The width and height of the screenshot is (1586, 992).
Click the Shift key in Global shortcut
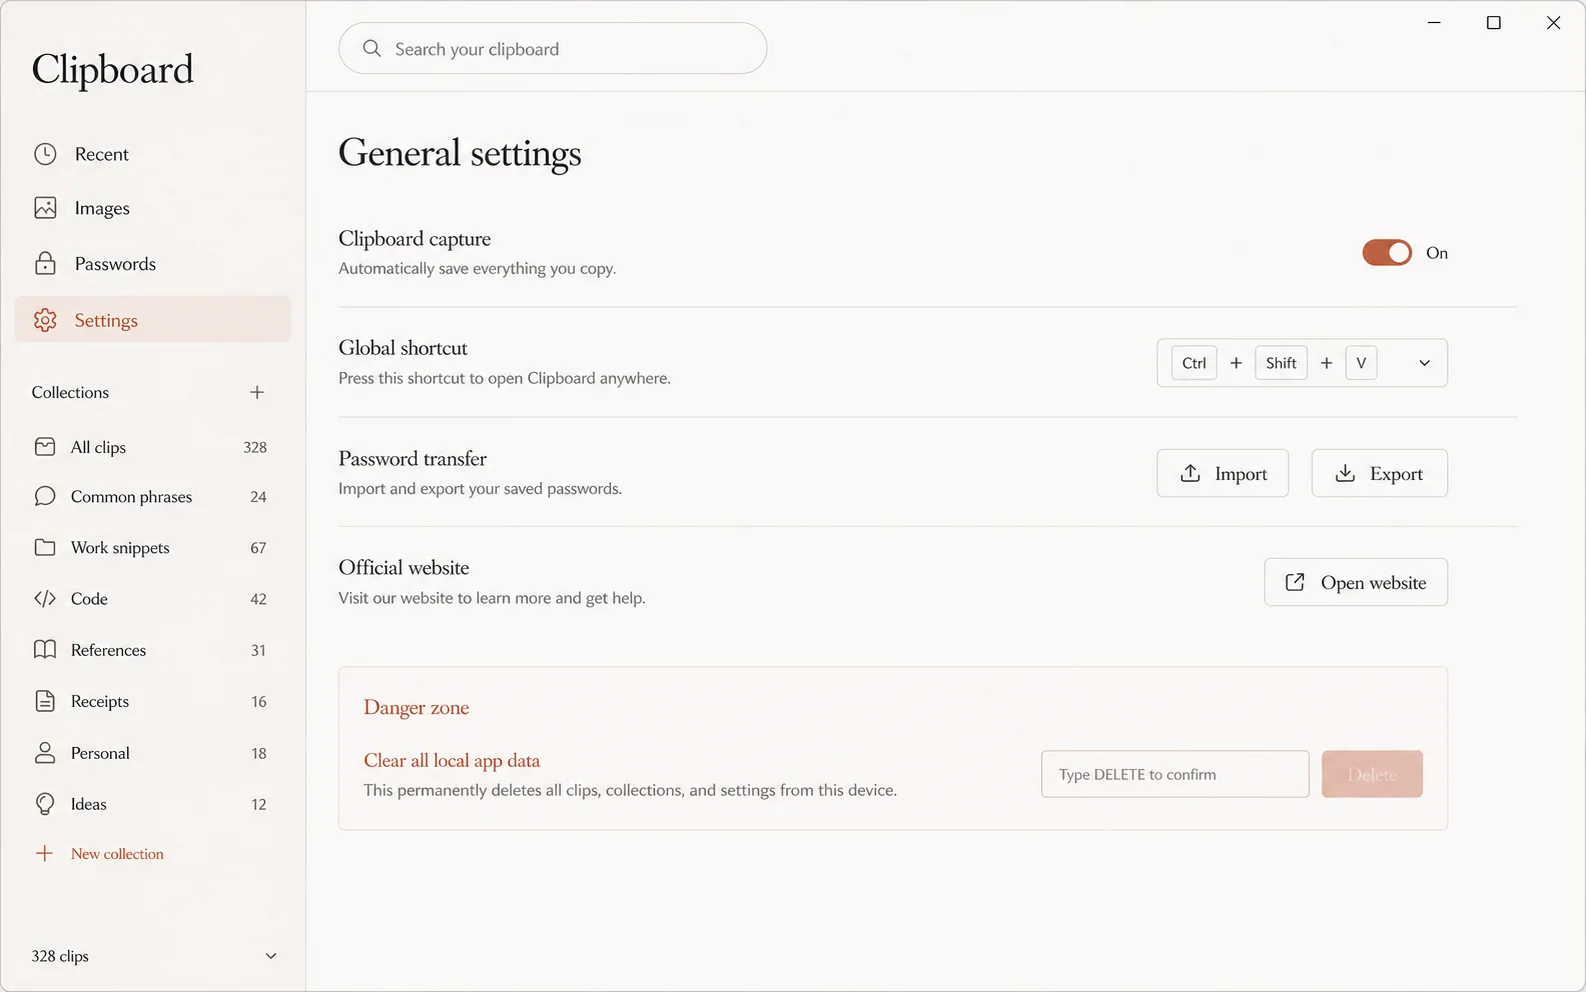pyautogui.click(x=1281, y=363)
